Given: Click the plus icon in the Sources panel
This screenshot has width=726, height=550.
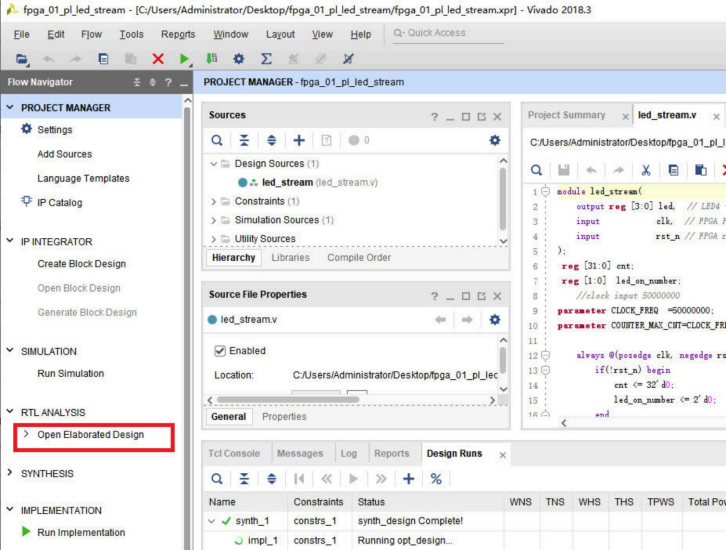Looking at the screenshot, I should (298, 141).
